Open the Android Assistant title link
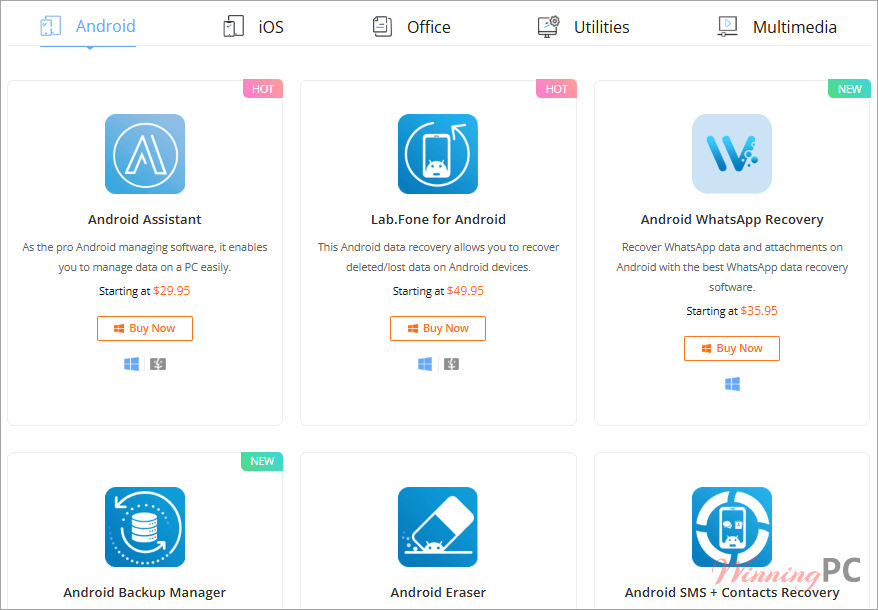This screenshot has height=610, width=878. (144, 220)
